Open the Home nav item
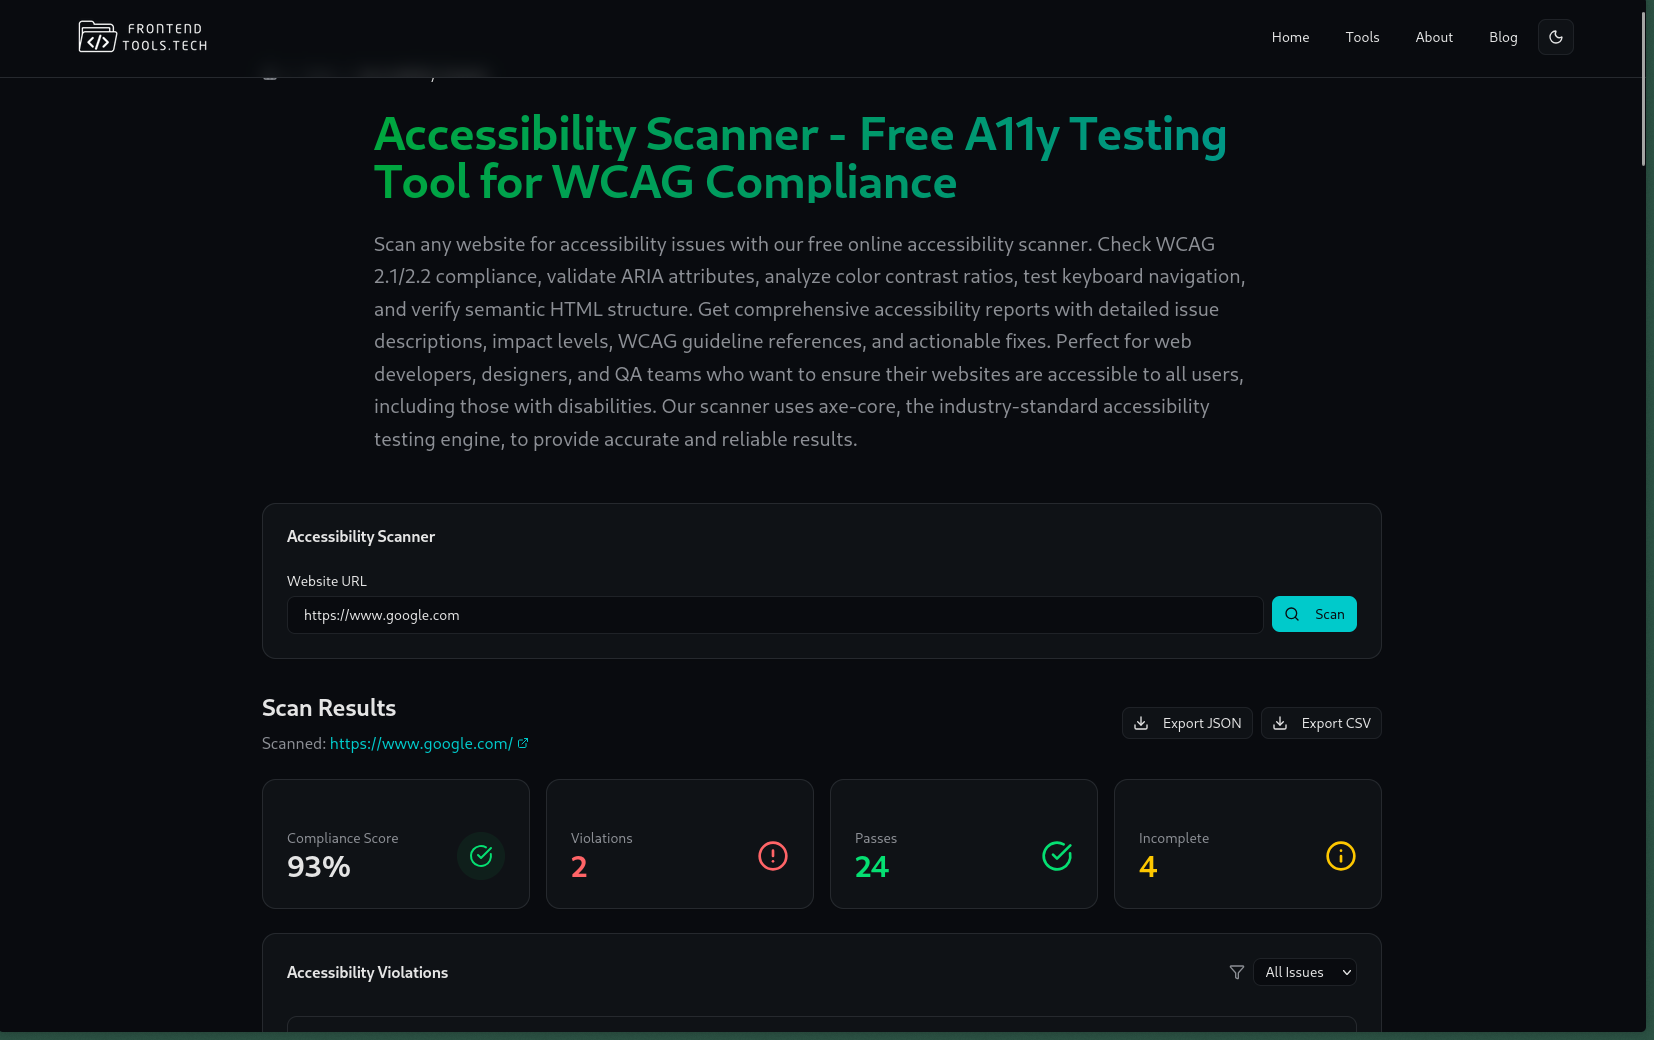The height and width of the screenshot is (1040, 1654). [1290, 37]
